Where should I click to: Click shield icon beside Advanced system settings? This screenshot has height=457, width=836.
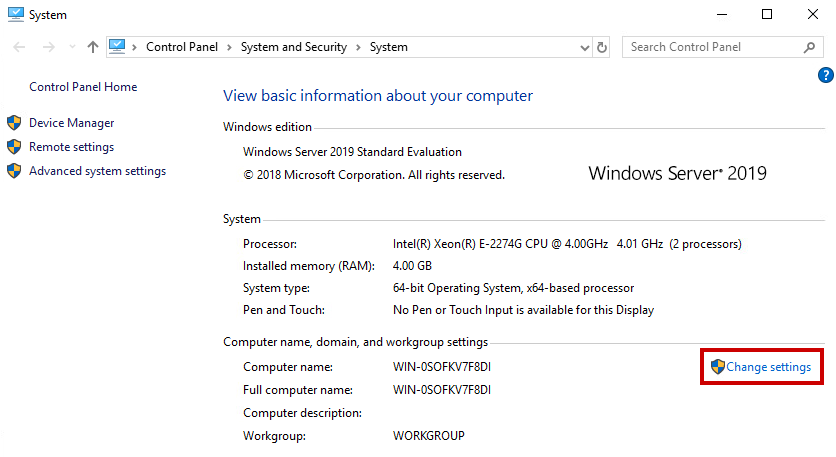pos(14,171)
